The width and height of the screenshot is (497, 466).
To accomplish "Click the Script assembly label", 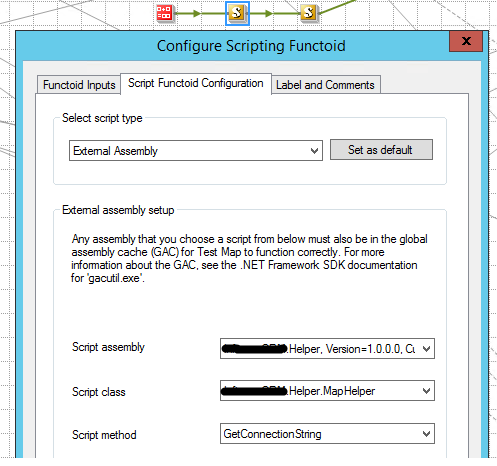I will (108, 347).
